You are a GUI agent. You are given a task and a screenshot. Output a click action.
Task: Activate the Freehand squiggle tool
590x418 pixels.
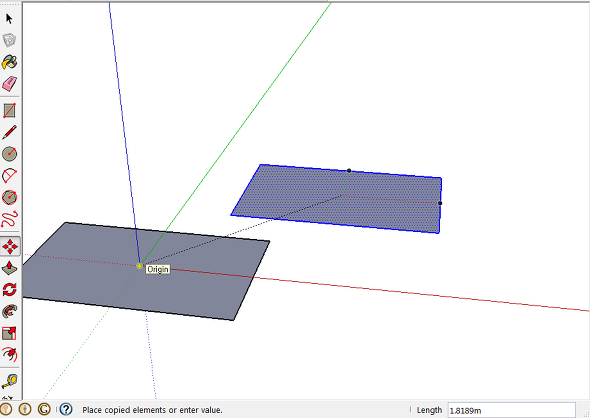pos(9,219)
